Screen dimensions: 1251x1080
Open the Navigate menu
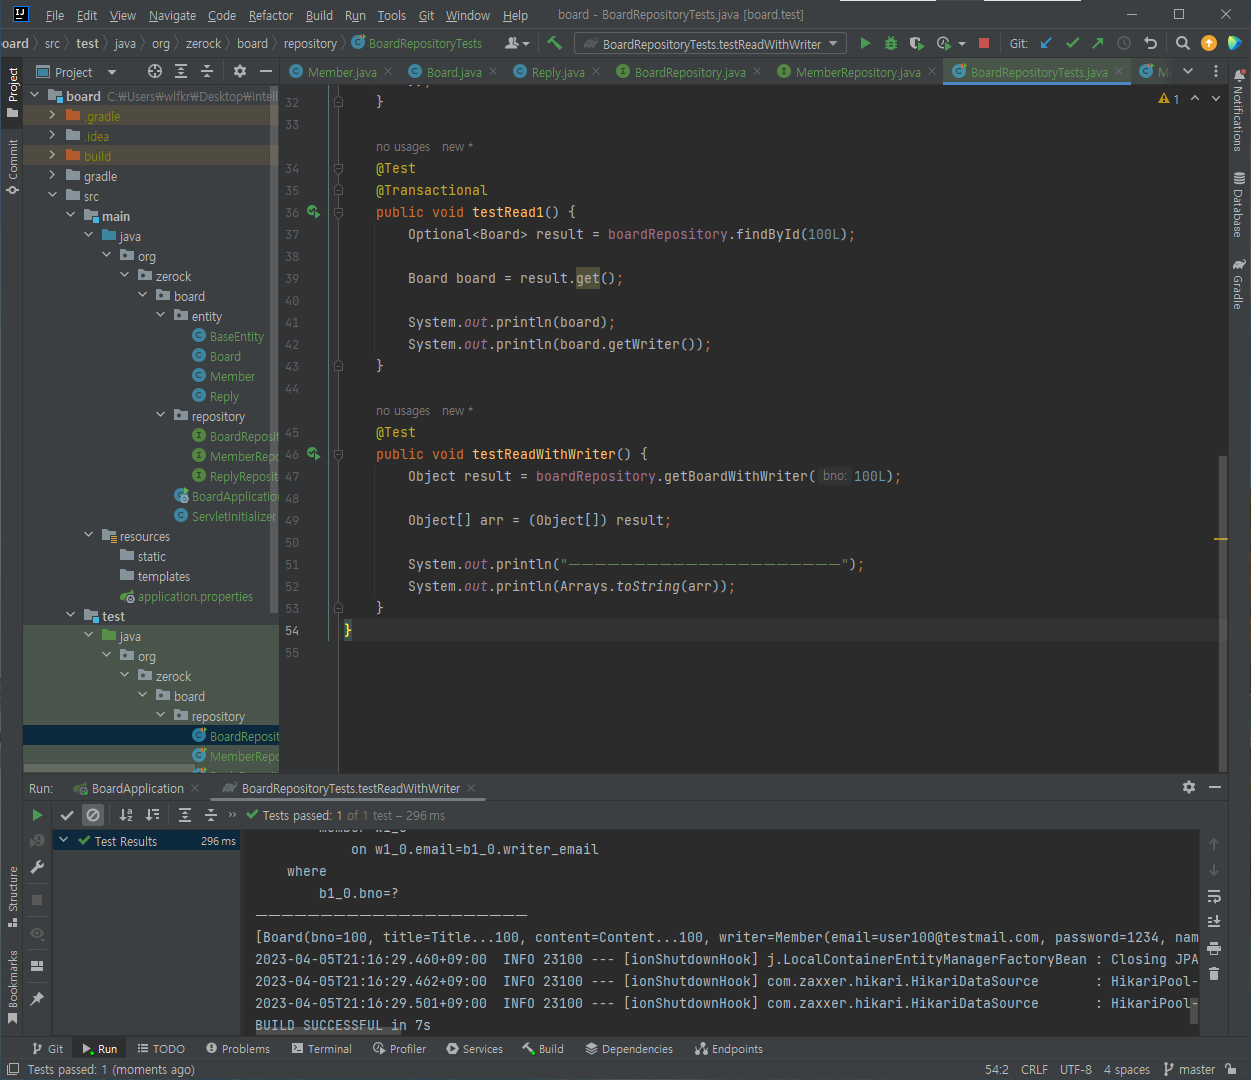coord(173,15)
